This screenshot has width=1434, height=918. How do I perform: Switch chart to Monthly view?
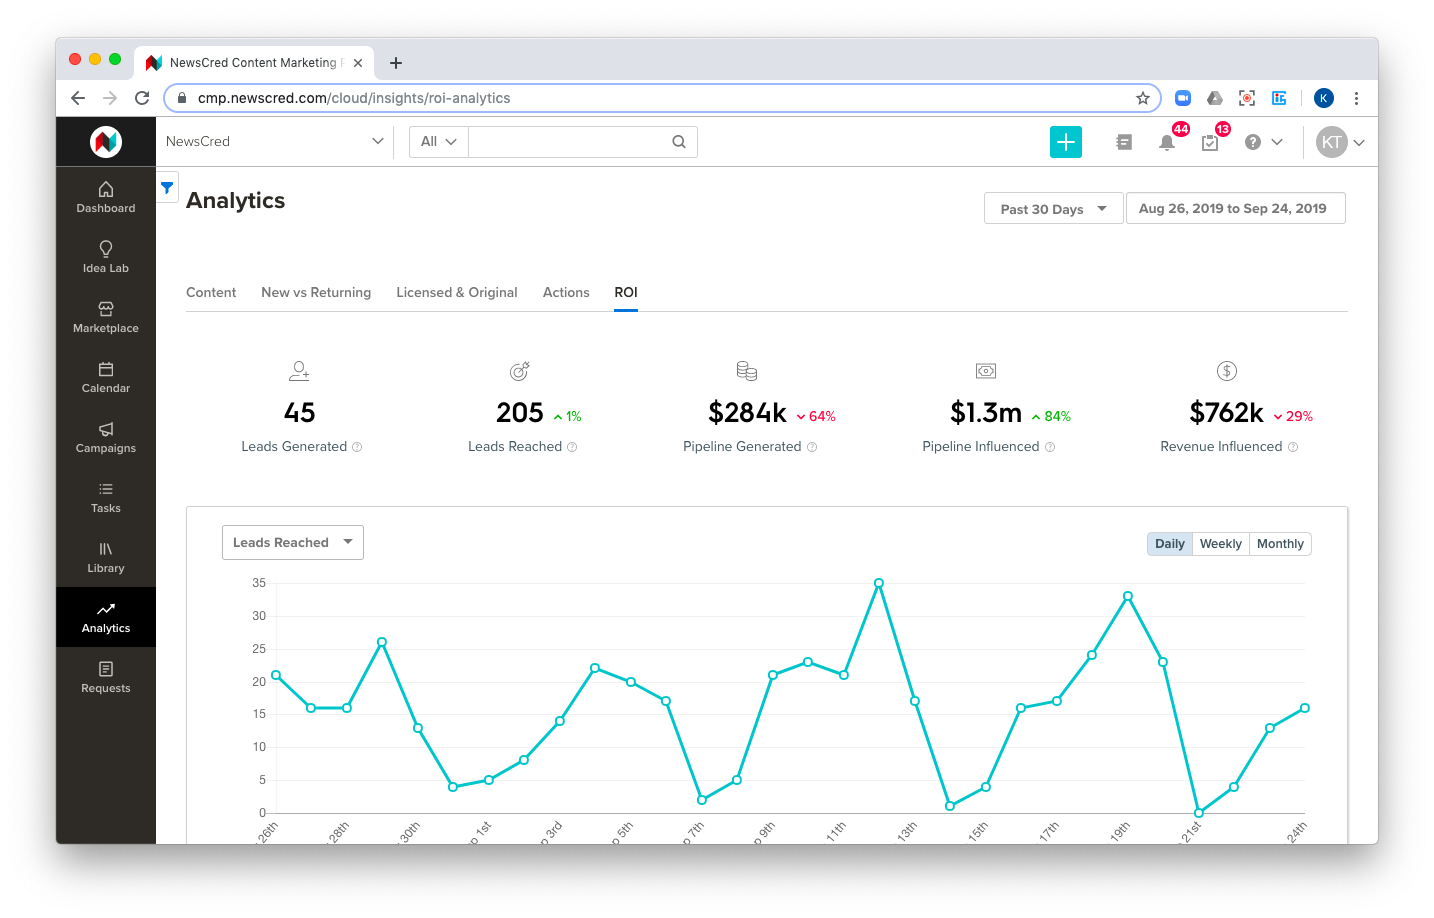[x=1280, y=544]
